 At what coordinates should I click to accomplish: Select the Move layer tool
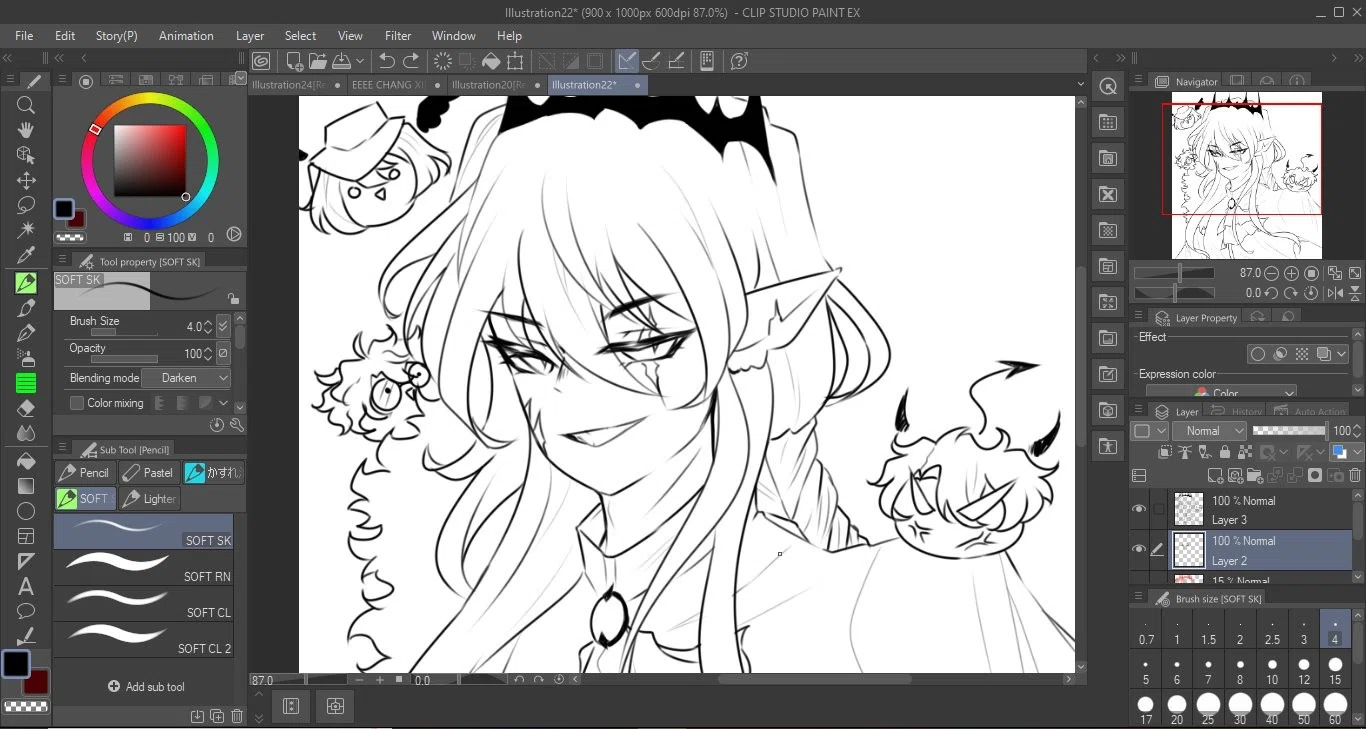pyautogui.click(x=27, y=180)
